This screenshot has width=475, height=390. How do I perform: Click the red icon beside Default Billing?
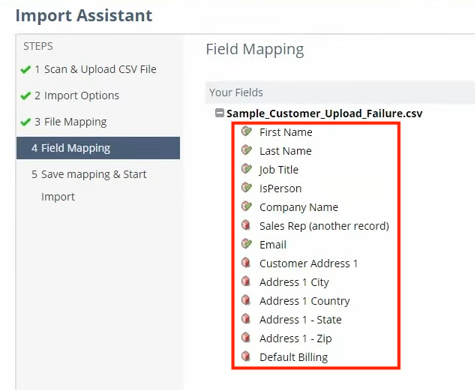click(x=246, y=356)
